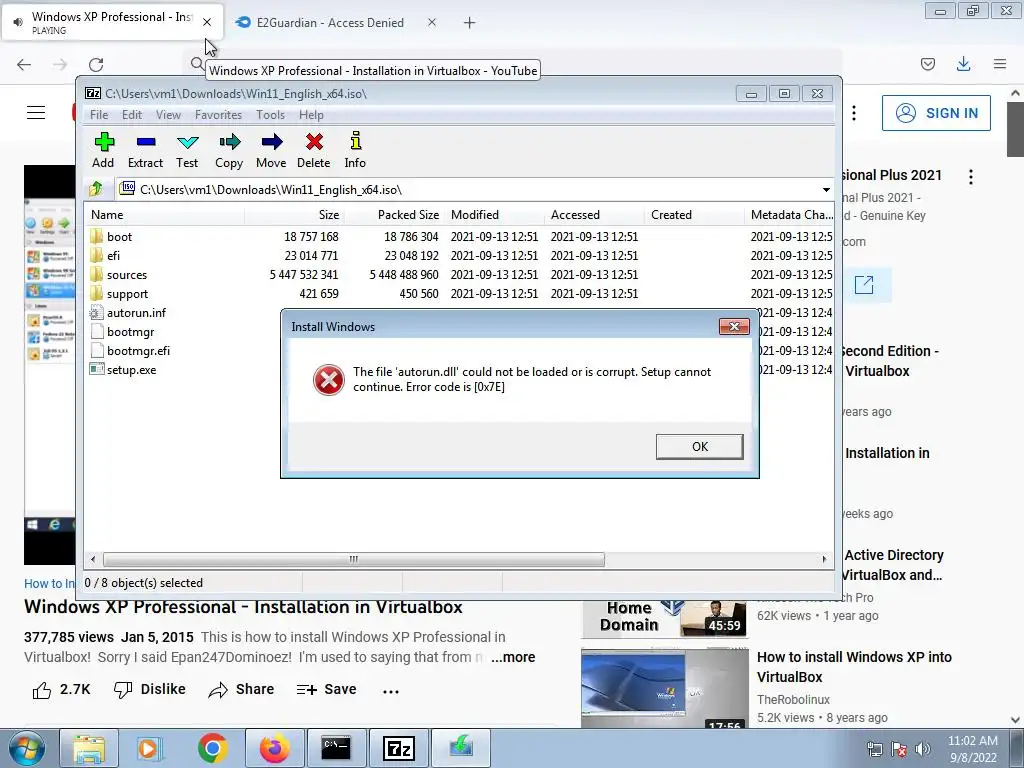The height and width of the screenshot is (768, 1024).
Task: Open a new browser tab
Action: tap(470, 23)
